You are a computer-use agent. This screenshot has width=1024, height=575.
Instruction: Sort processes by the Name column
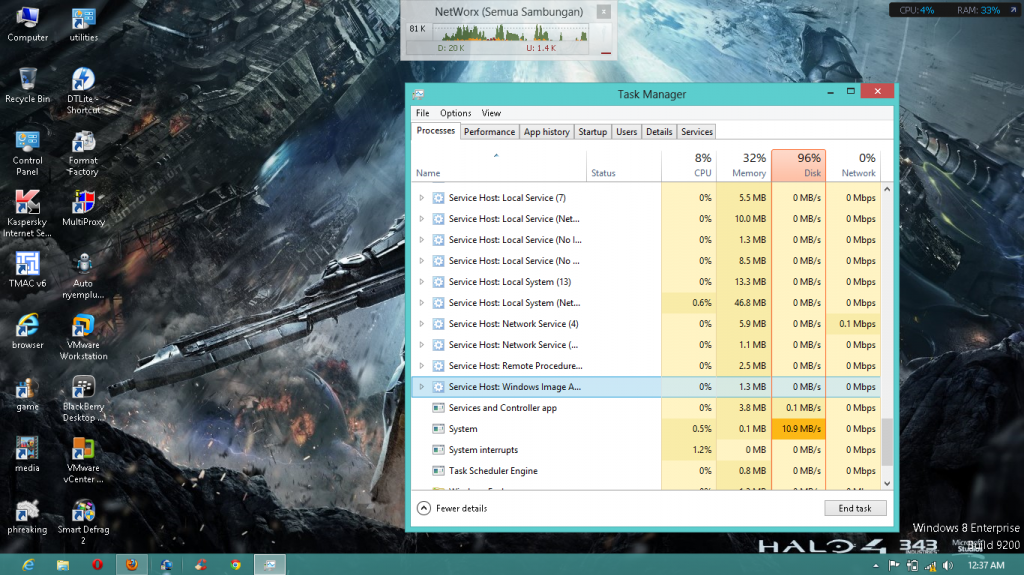499,165
